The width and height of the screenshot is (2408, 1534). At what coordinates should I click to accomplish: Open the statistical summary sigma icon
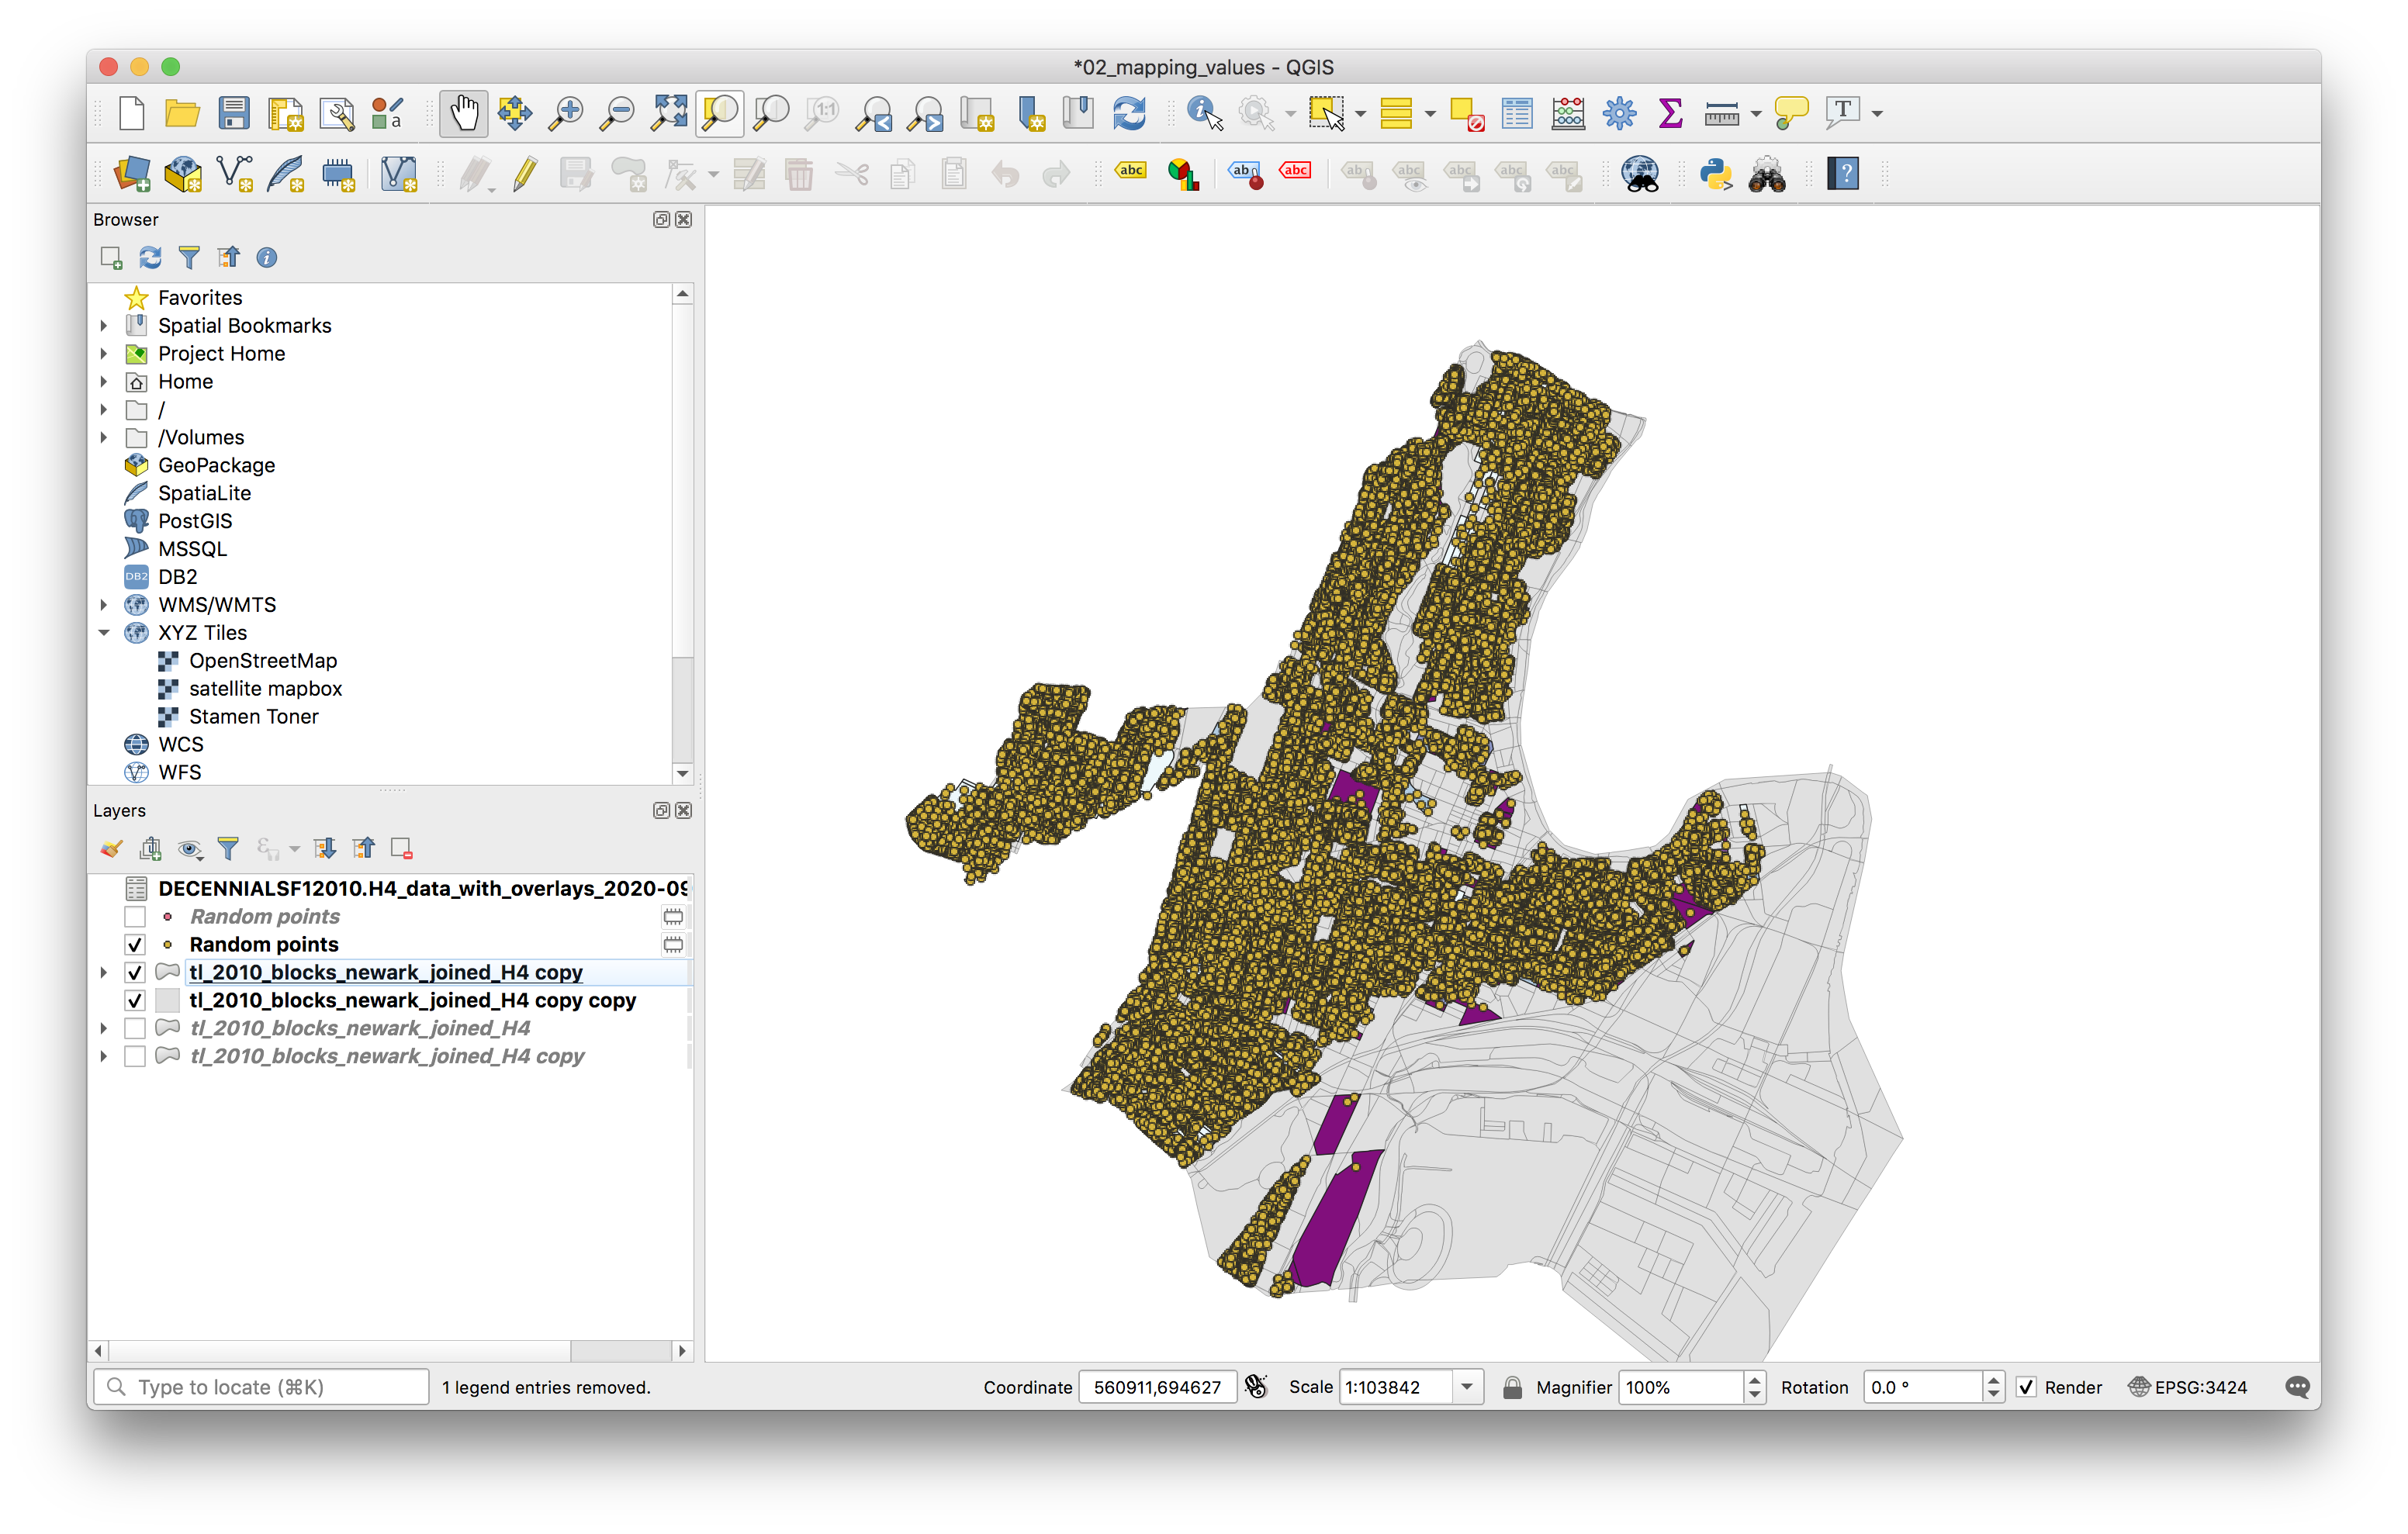1669,113
